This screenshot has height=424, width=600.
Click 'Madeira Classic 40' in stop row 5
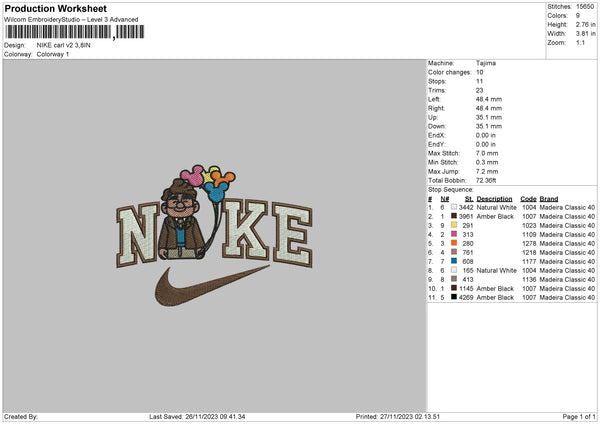point(567,243)
